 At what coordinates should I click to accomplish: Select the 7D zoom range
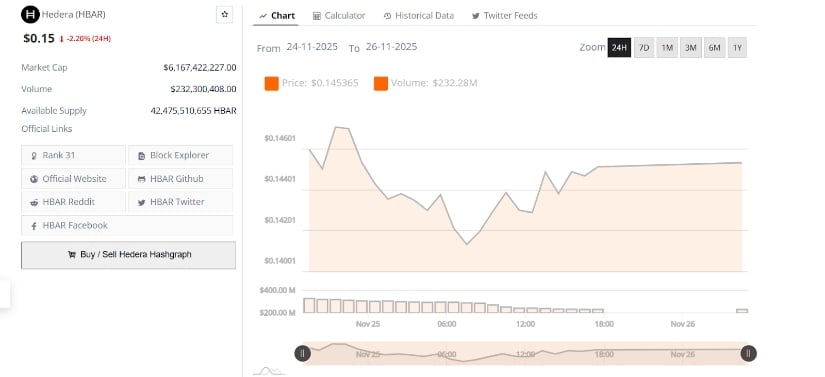pos(643,48)
